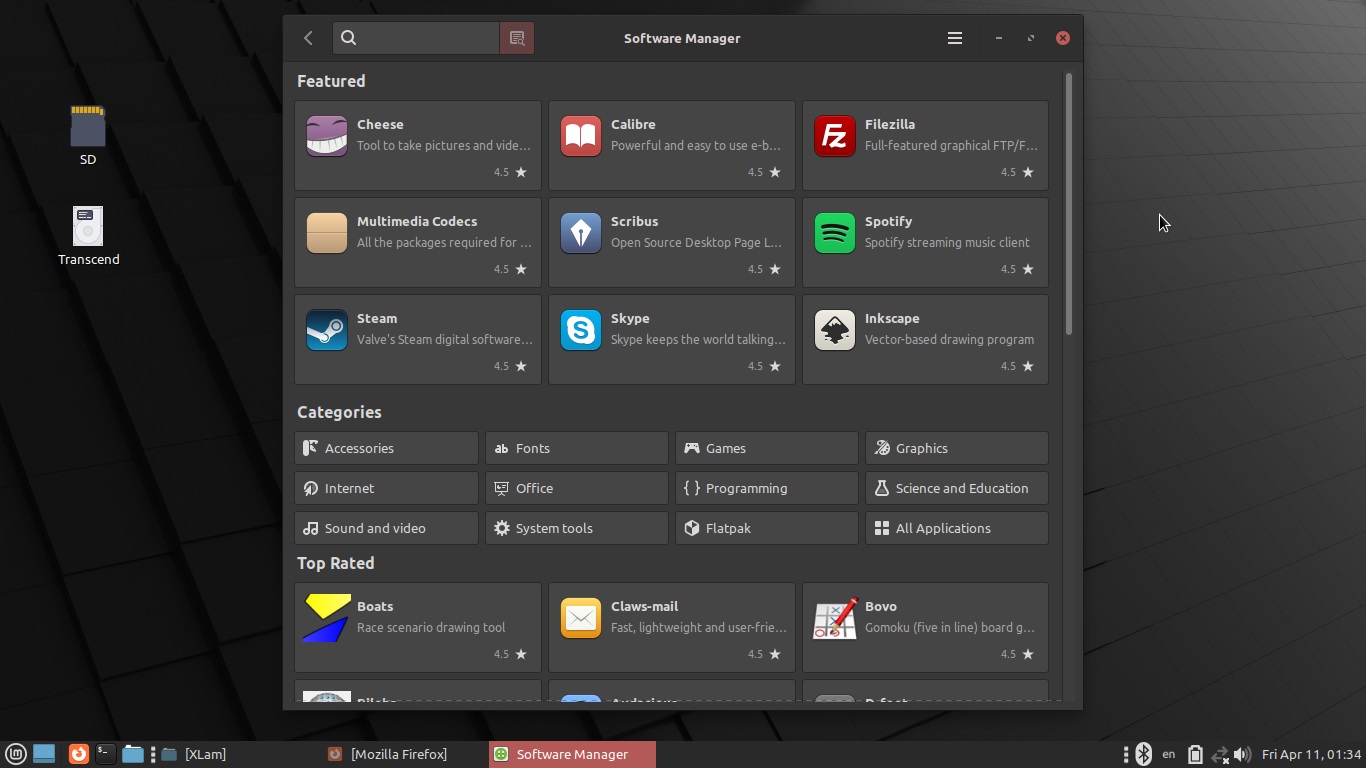Click Inkscape's Vector-based drawing program text
The image size is (1366, 768).
(x=949, y=339)
